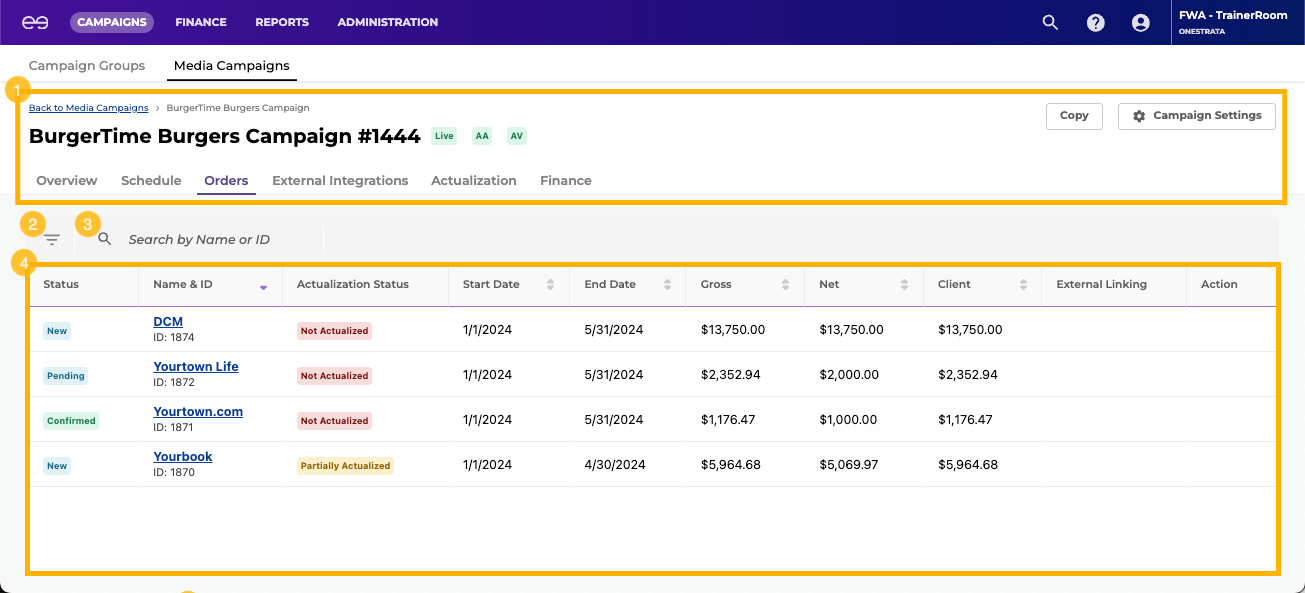Sort orders by End Date arrows
This screenshot has width=1305, height=593.
pos(667,285)
